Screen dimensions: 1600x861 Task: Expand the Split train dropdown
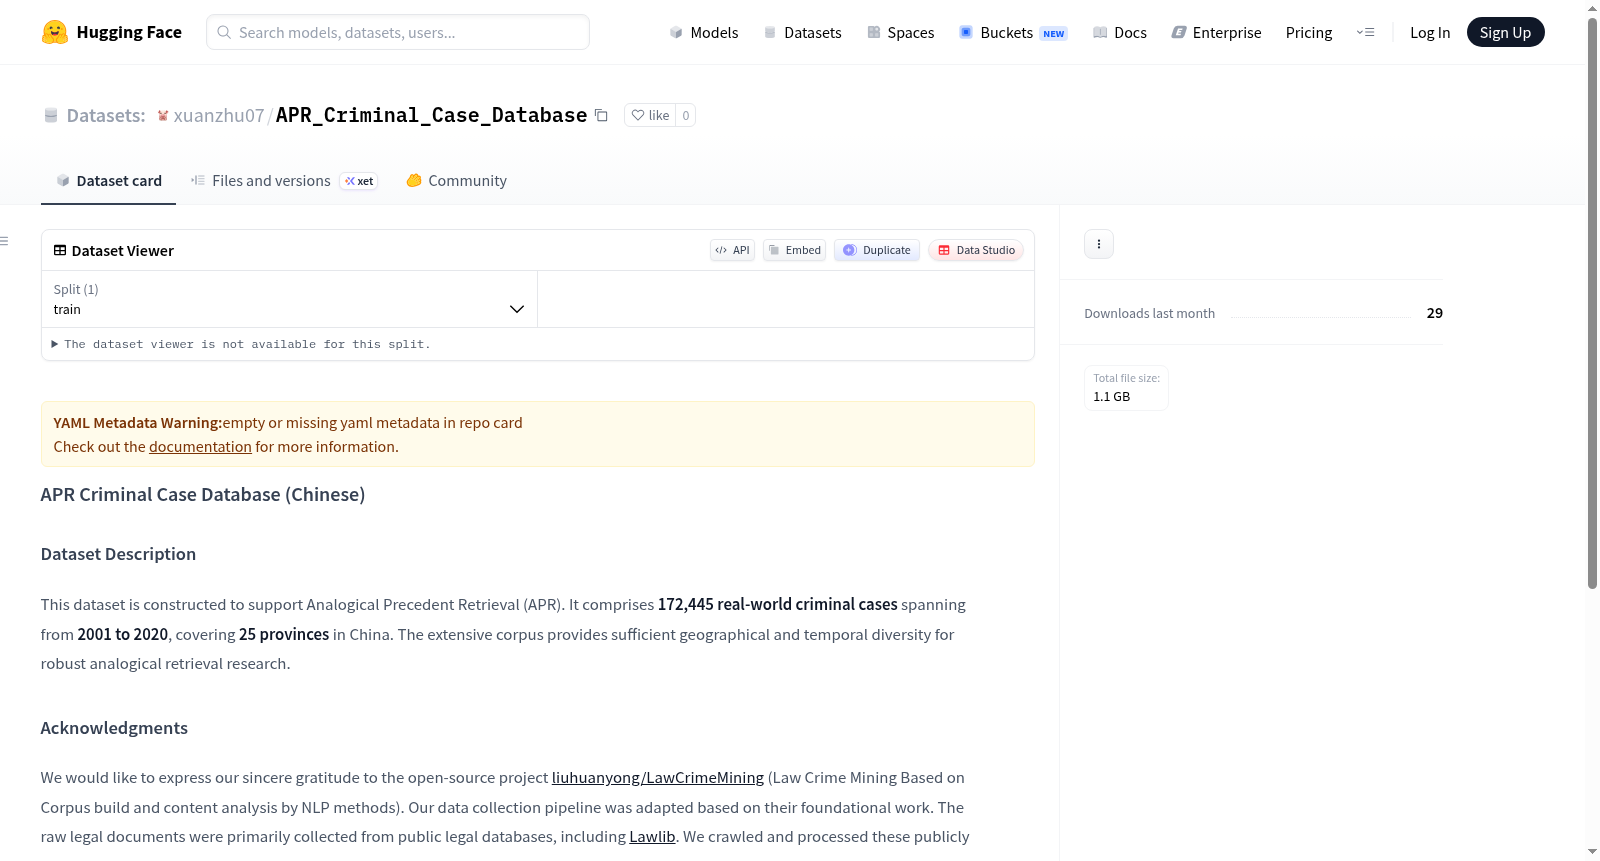(x=289, y=299)
